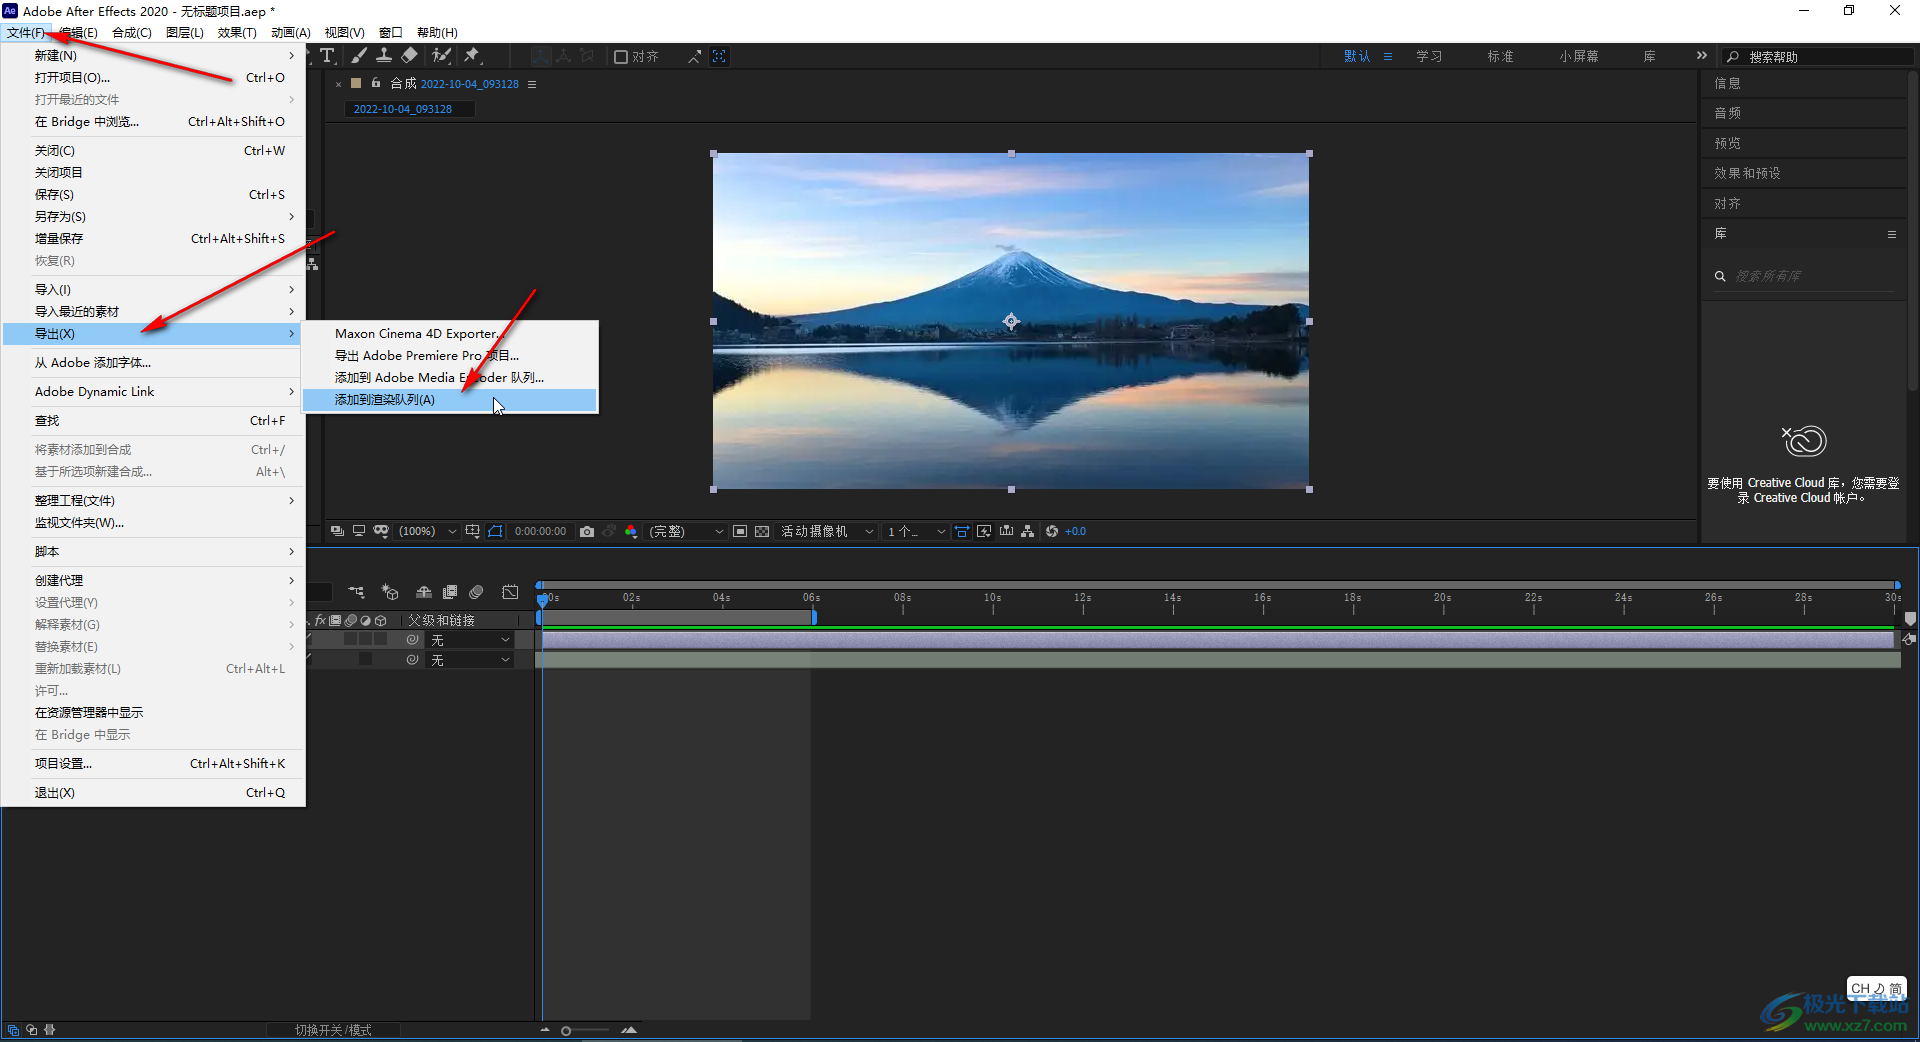Open the composition flowchart icon in viewer
1920x1042 pixels.
click(1028, 531)
